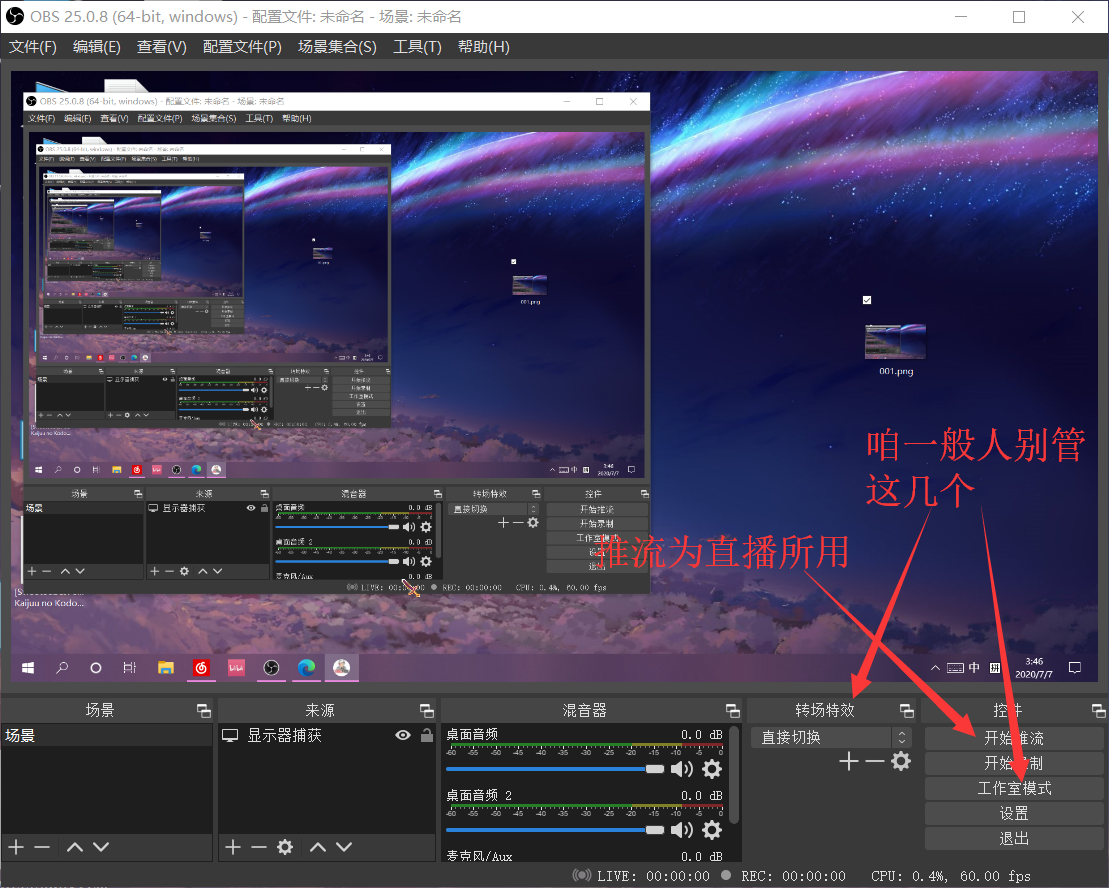1109x888 pixels.
Task: Open the gear settings for 桌面音频
Action: tap(712, 769)
